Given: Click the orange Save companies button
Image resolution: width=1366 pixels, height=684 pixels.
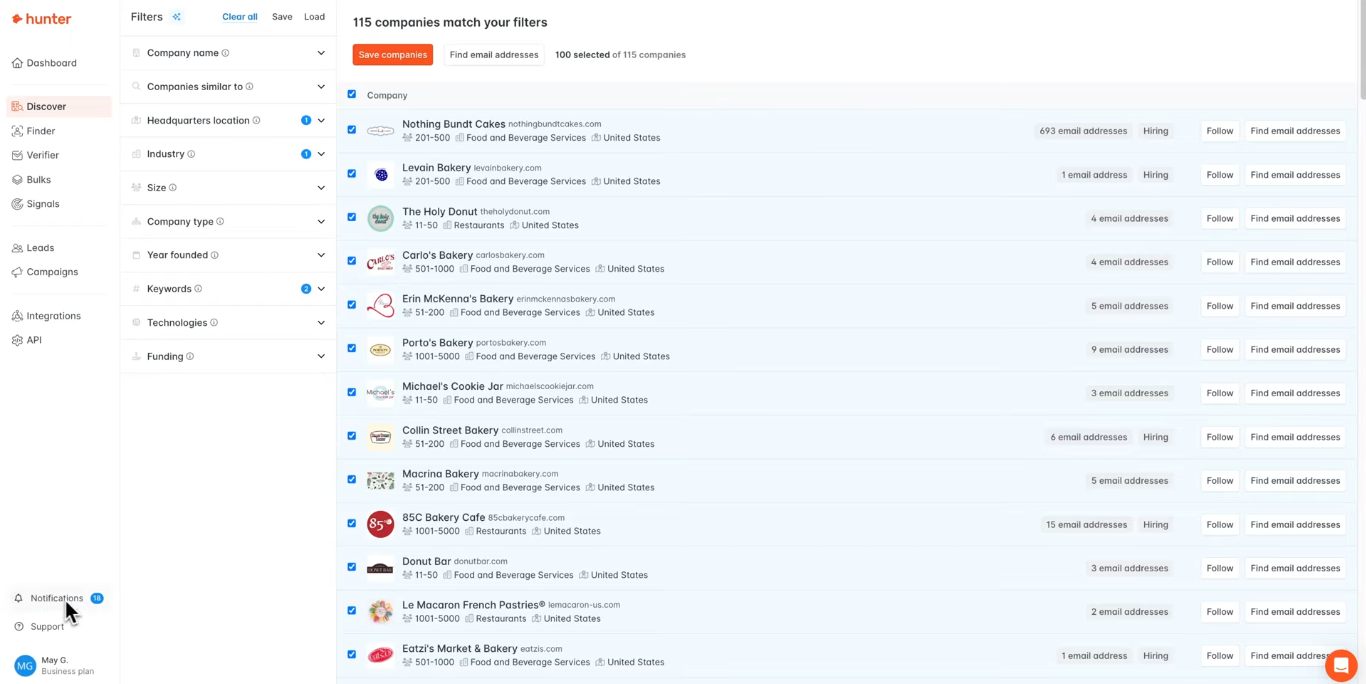Looking at the screenshot, I should pos(392,55).
